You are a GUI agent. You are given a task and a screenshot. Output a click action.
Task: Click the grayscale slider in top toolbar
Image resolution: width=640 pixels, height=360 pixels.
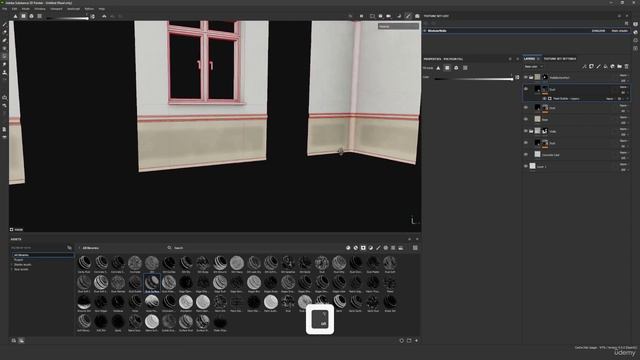tap(67, 17)
